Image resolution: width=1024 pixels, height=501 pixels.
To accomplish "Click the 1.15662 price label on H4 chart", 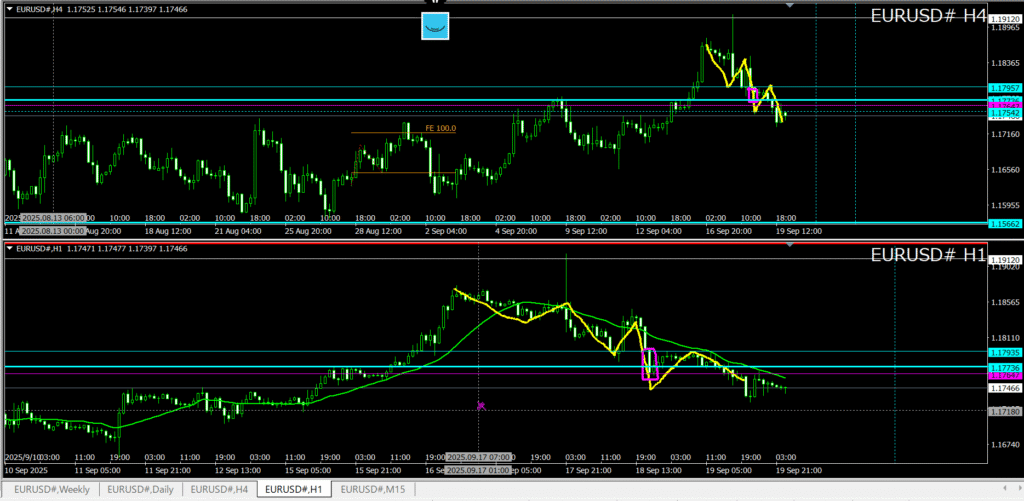I will click(1004, 224).
